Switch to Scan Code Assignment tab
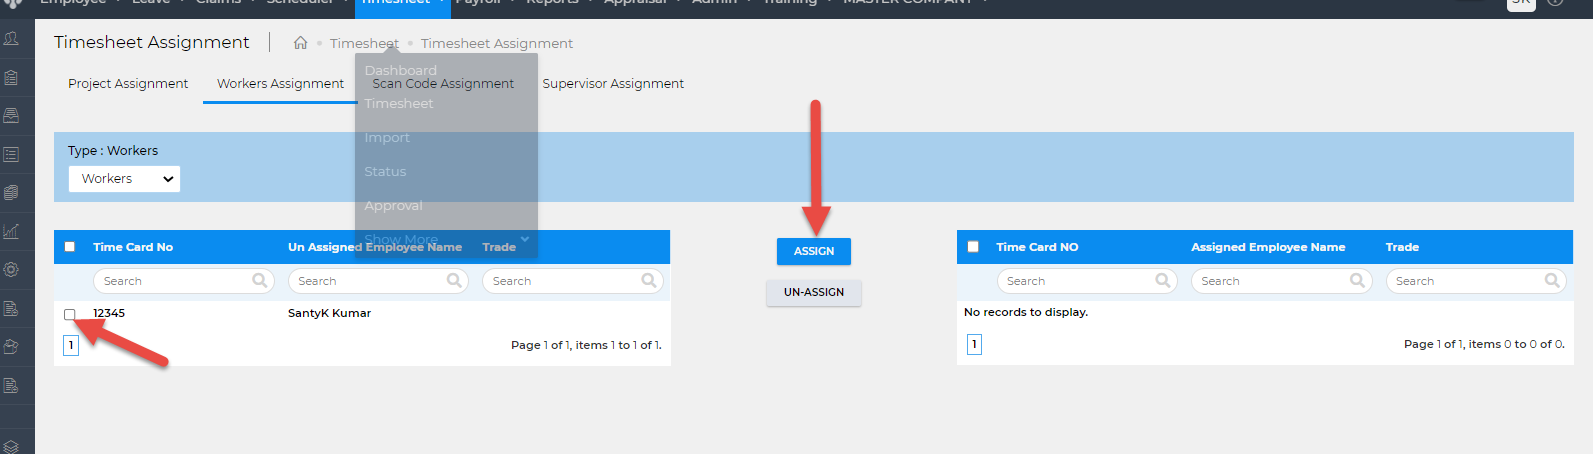1593x454 pixels. tap(443, 84)
